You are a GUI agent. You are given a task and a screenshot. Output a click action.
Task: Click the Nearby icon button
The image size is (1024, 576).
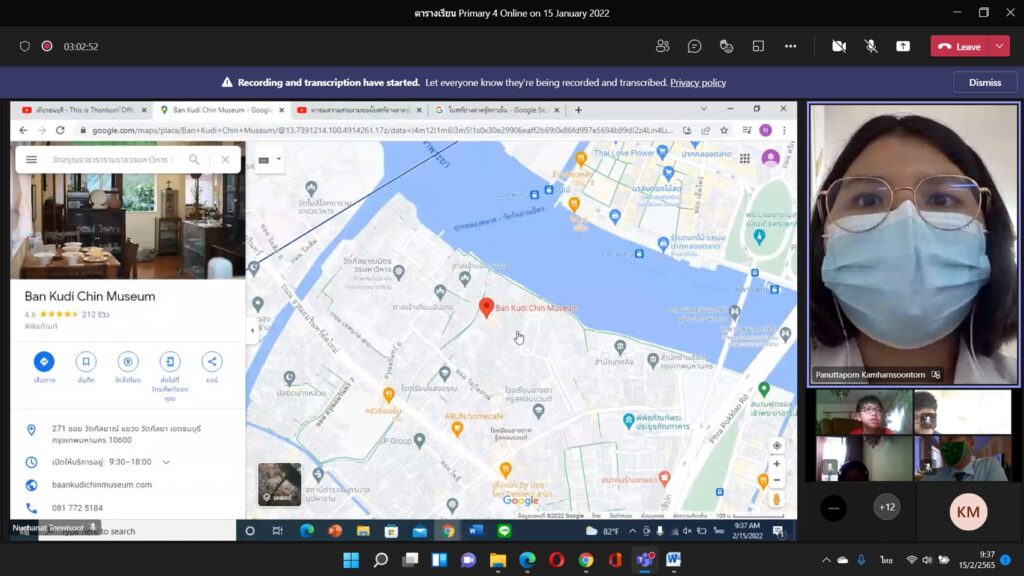click(127, 361)
